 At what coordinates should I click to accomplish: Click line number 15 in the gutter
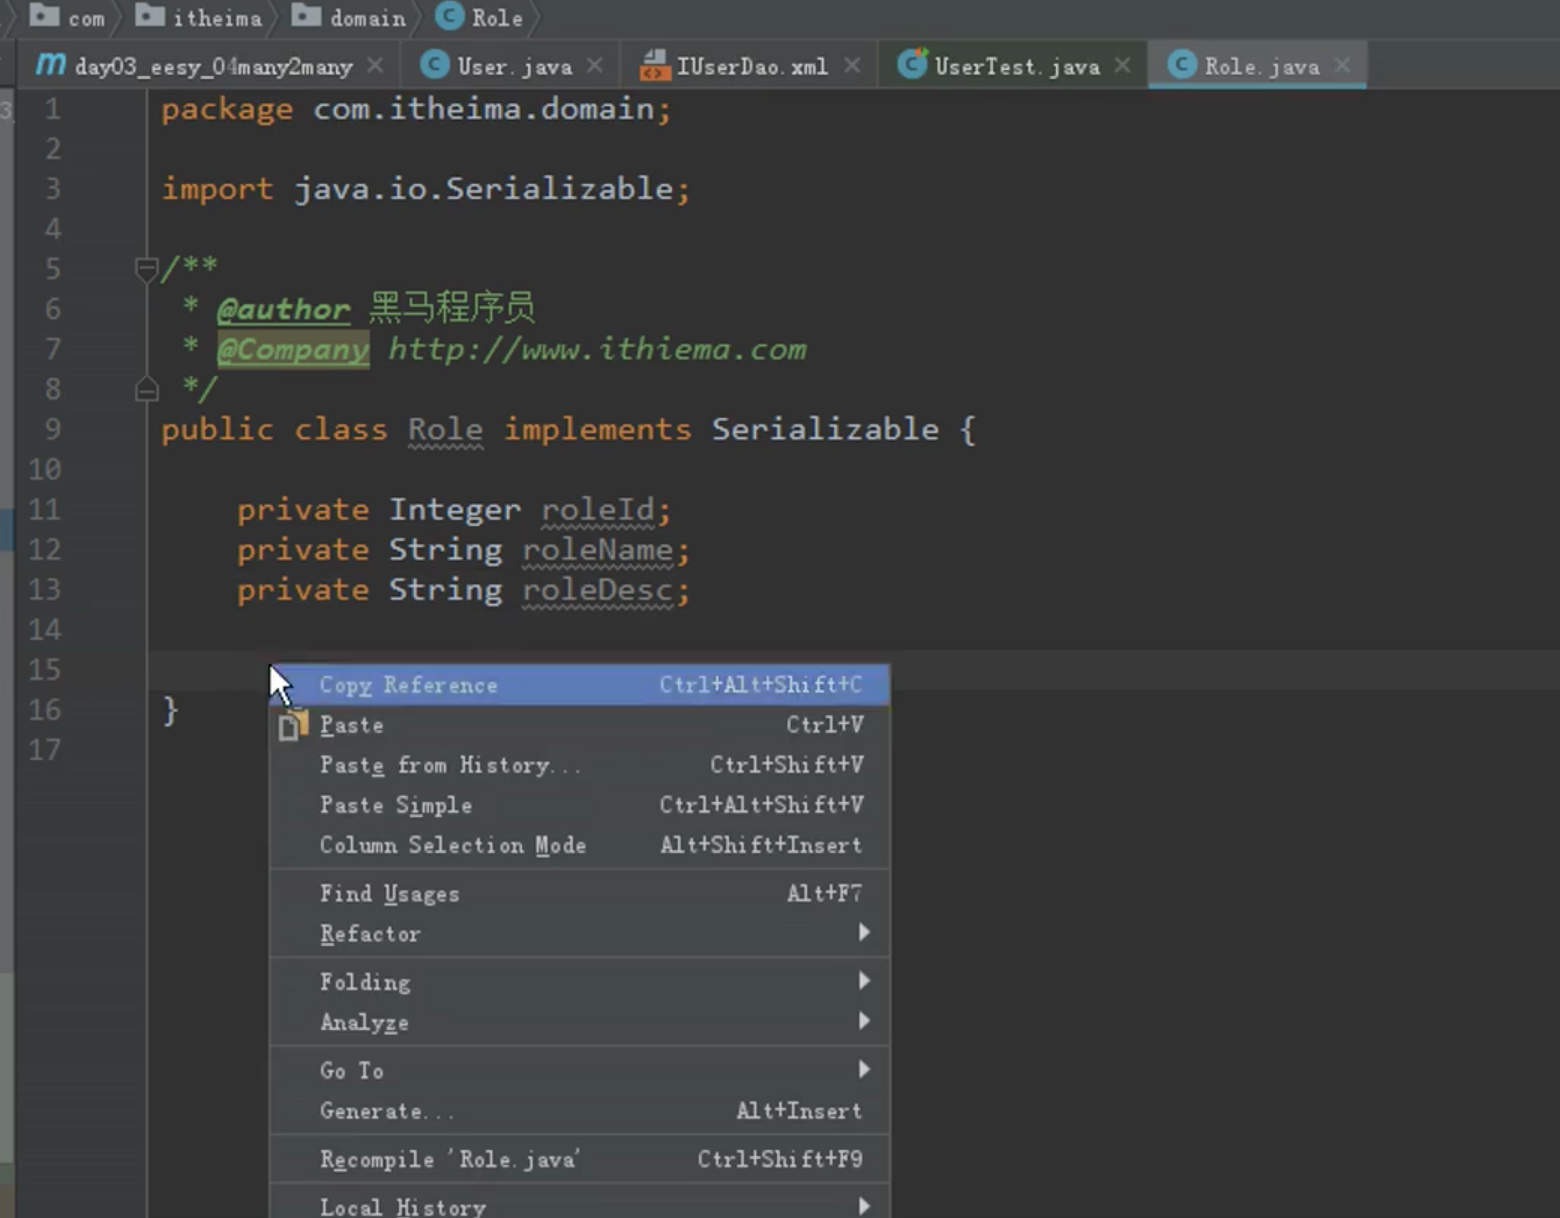(x=44, y=669)
